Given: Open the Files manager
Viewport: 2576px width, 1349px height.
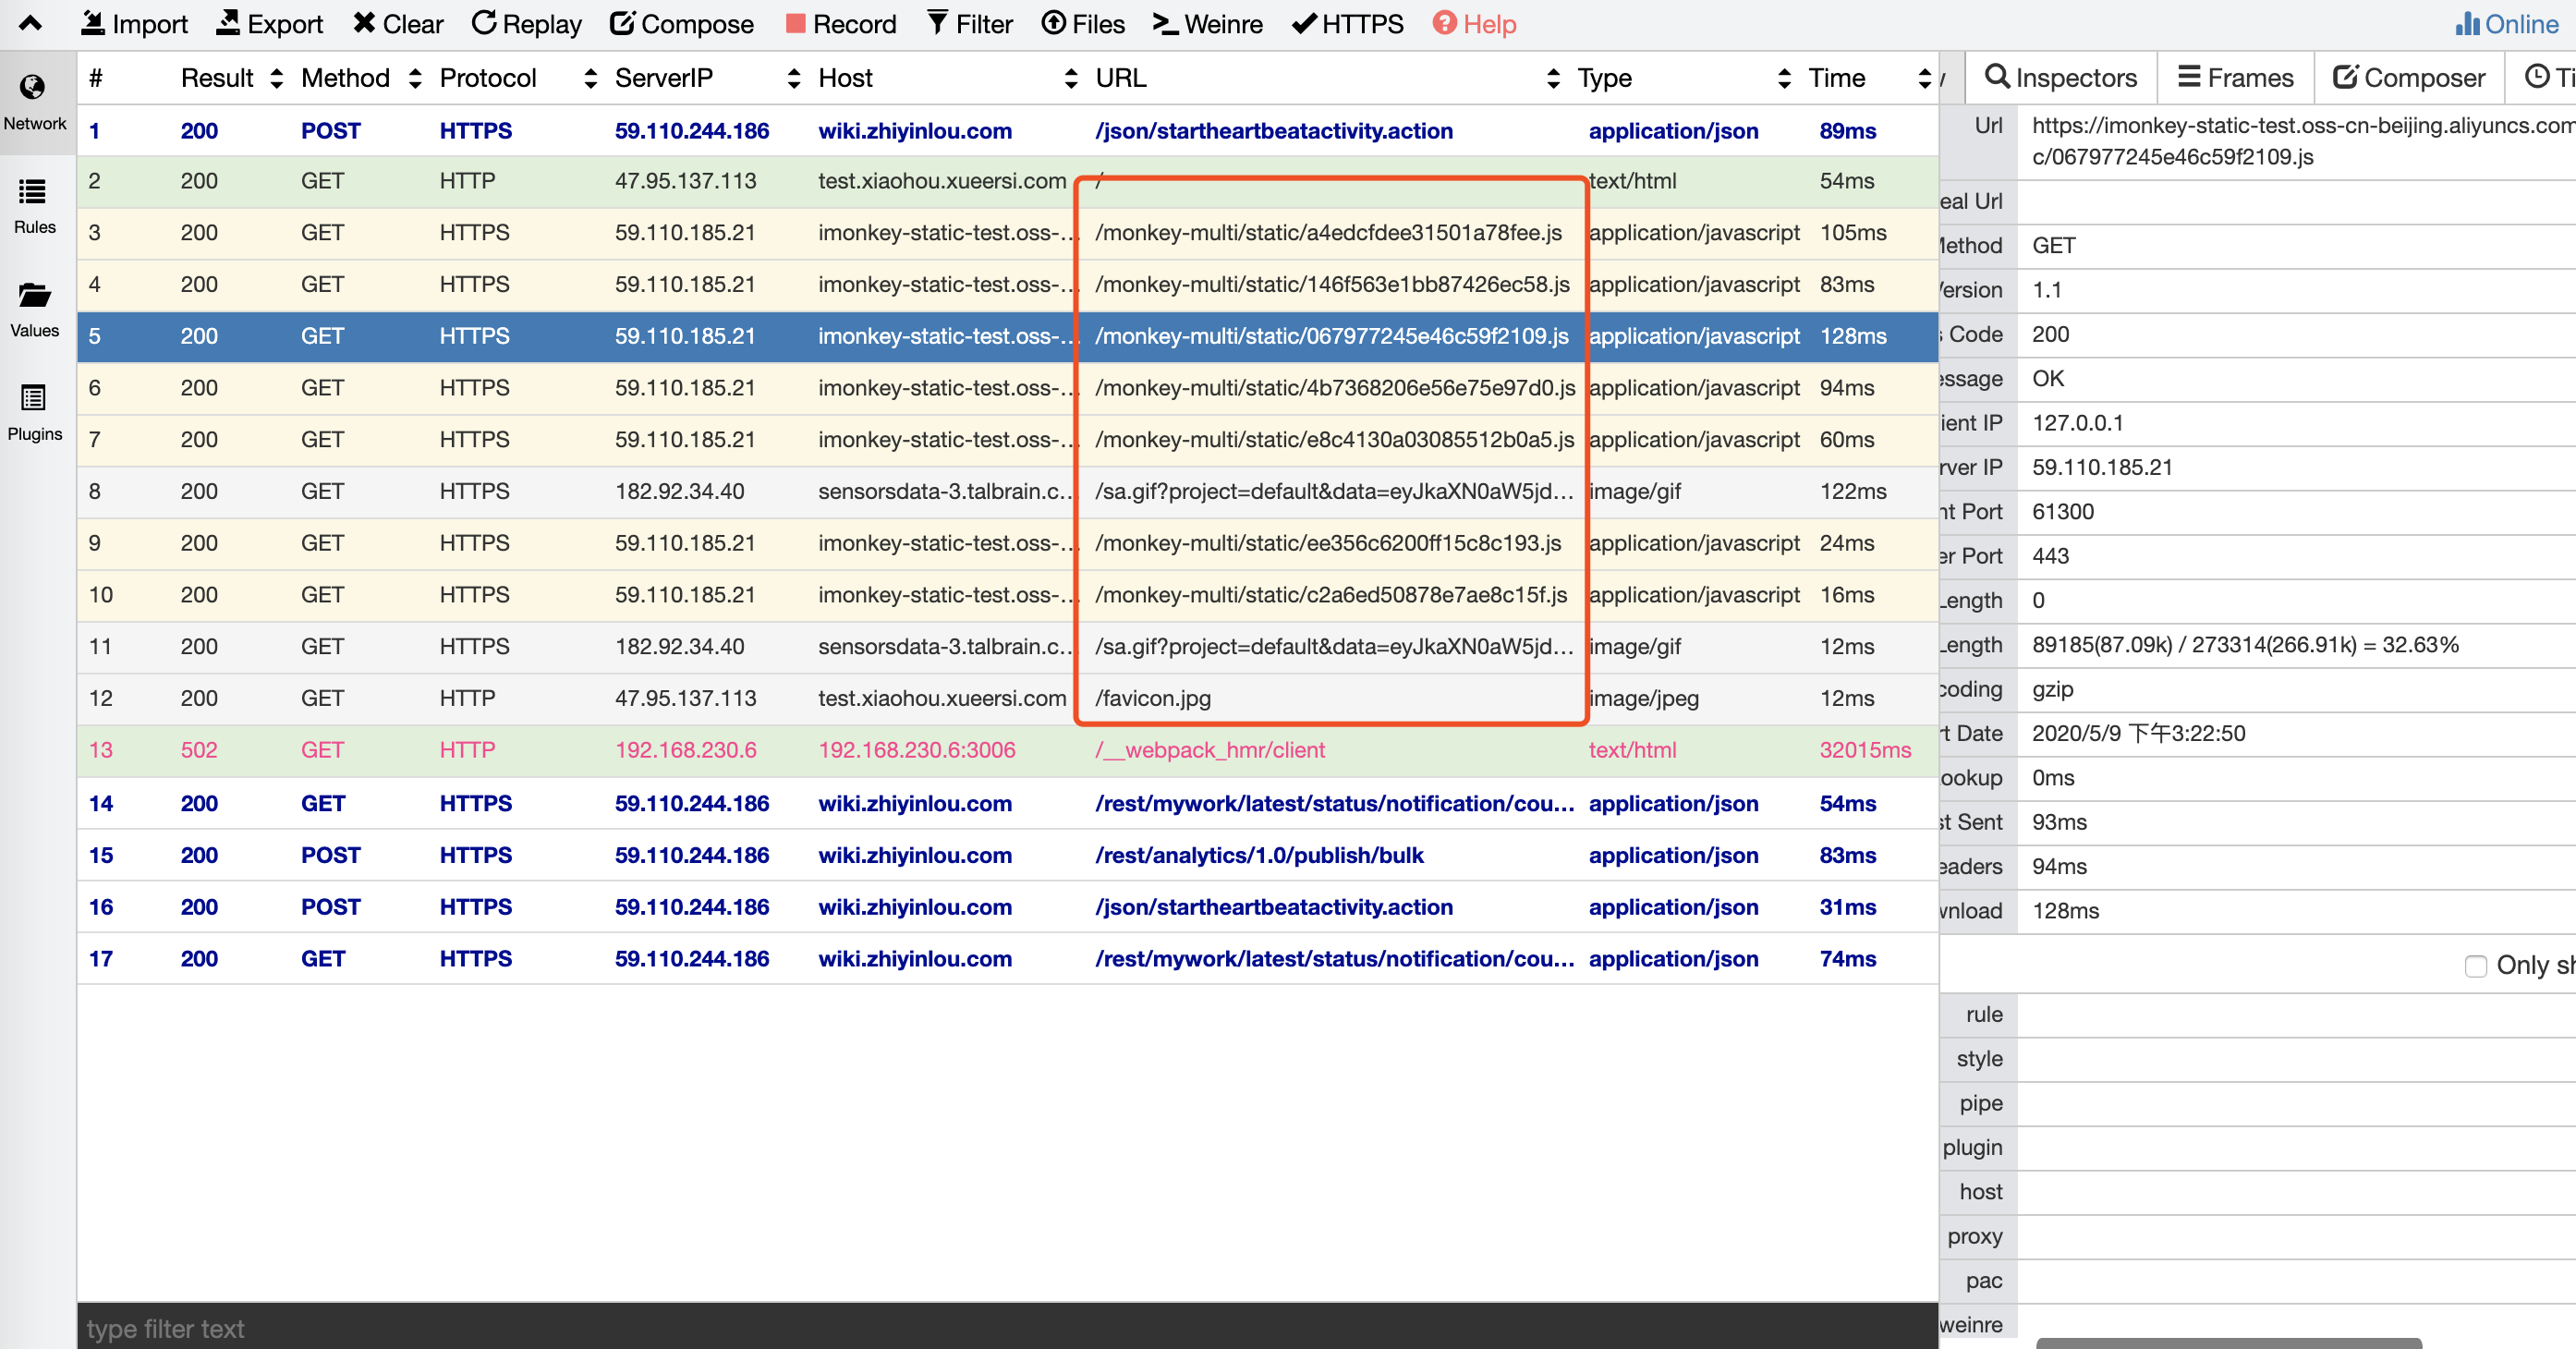Looking at the screenshot, I should [1083, 23].
